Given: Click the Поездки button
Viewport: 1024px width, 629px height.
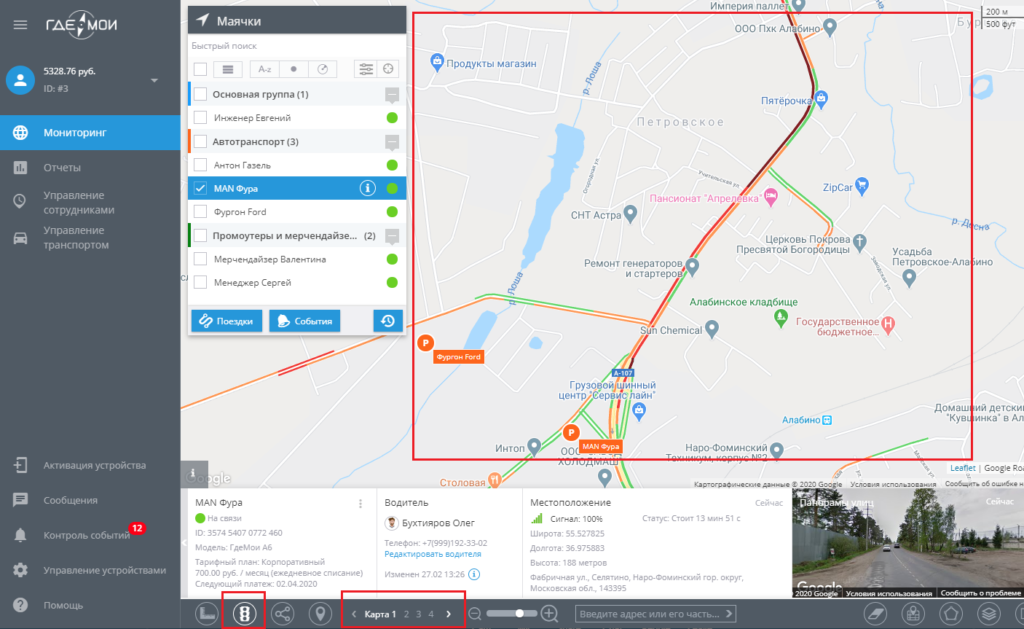Looking at the screenshot, I should pos(227,321).
